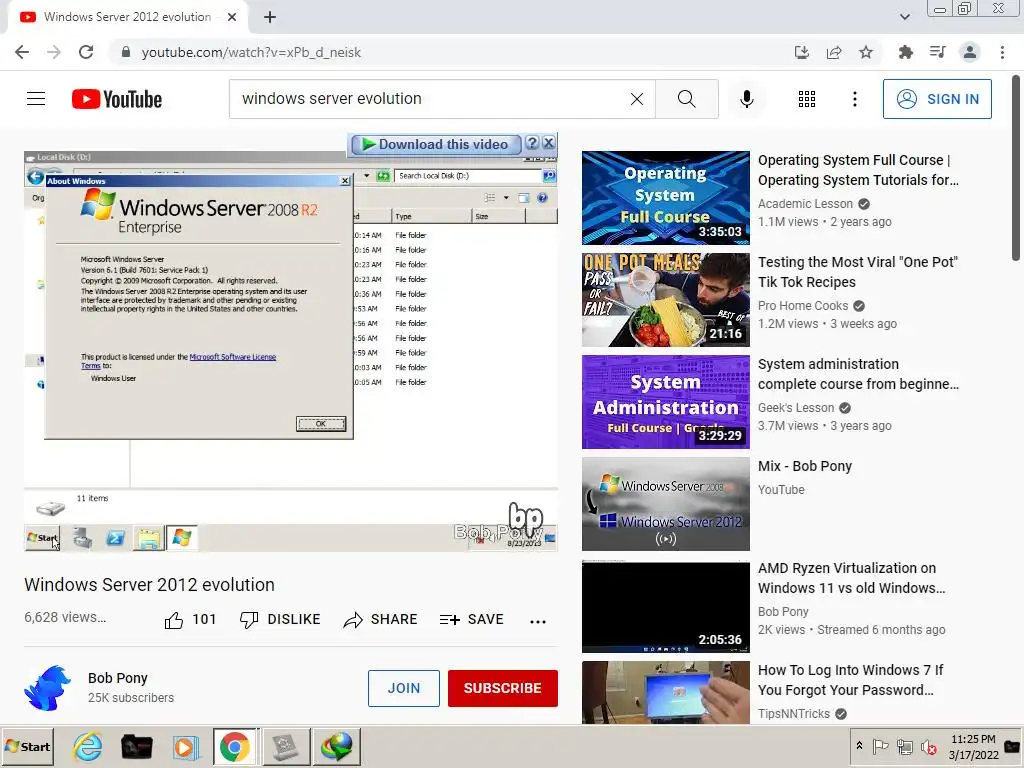Screen dimensions: 1024x768
Task: Open Action Center flag tray icon
Action: coord(880,746)
